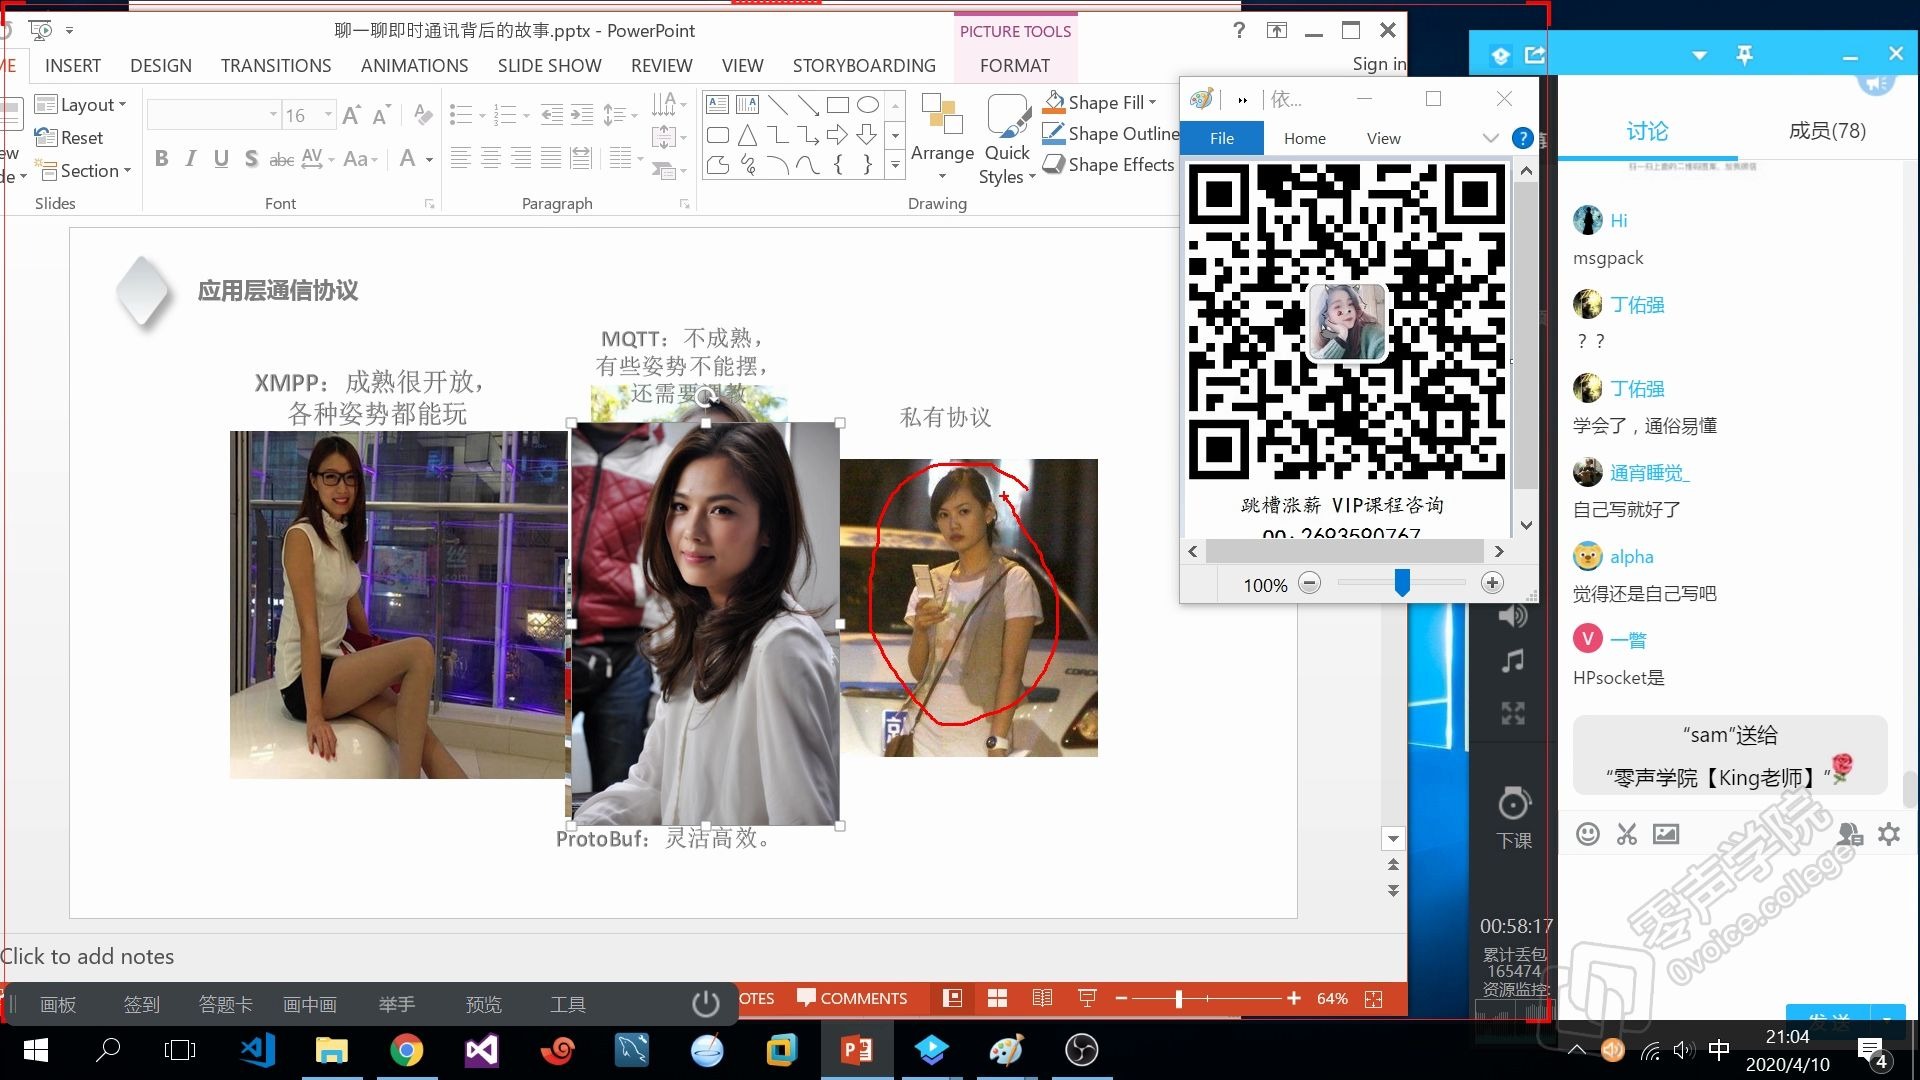The width and height of the screenshot is (1920, 1080).
Task: Toggle classroom fullscreen expand icon
Action: pos(1513,713)
